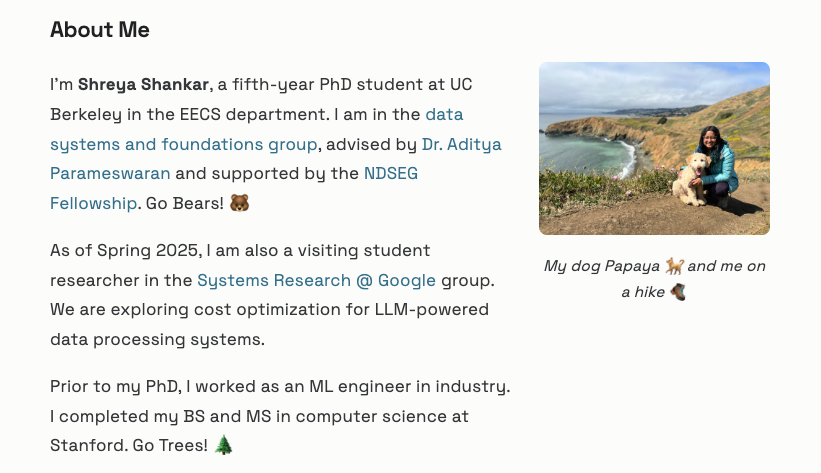Screen dimensions: 821x473
Task: Click the bold name Shreya Shankar
Action: point(143,84)
